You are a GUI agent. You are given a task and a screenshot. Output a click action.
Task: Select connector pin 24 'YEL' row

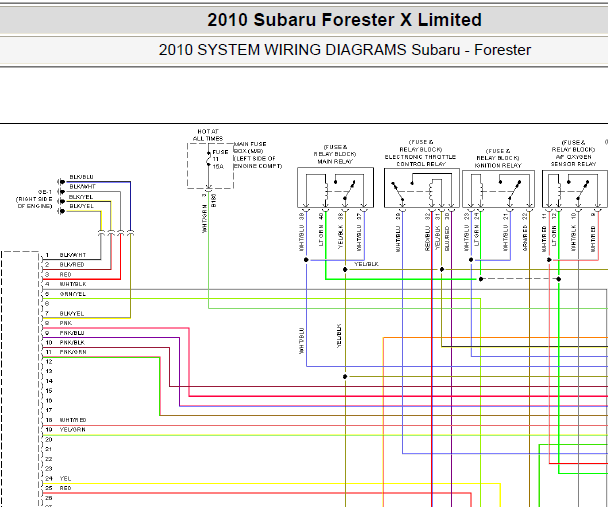point(58,478)
